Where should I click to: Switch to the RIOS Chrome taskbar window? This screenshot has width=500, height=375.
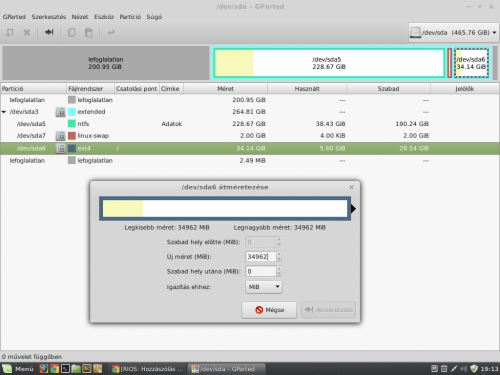(147, 369)
